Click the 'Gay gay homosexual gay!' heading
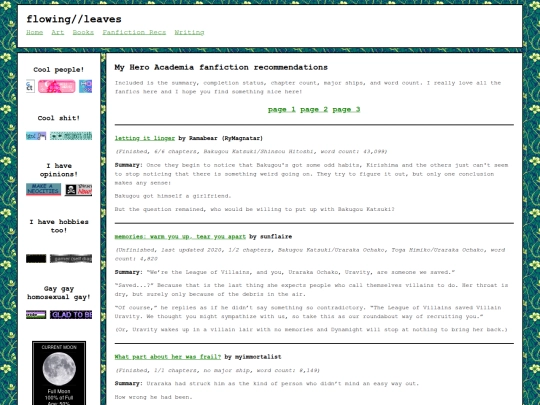The width and height of the screenshot is (540, 405). tap(59, 293)
